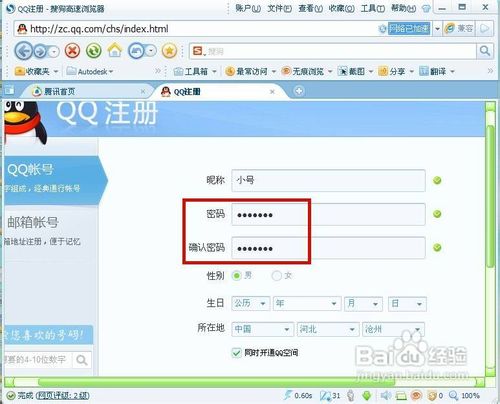Viewport: 500px width, 404px height.
Task: Click the 确认密码 confirm password field
Action: coord(328,248)
